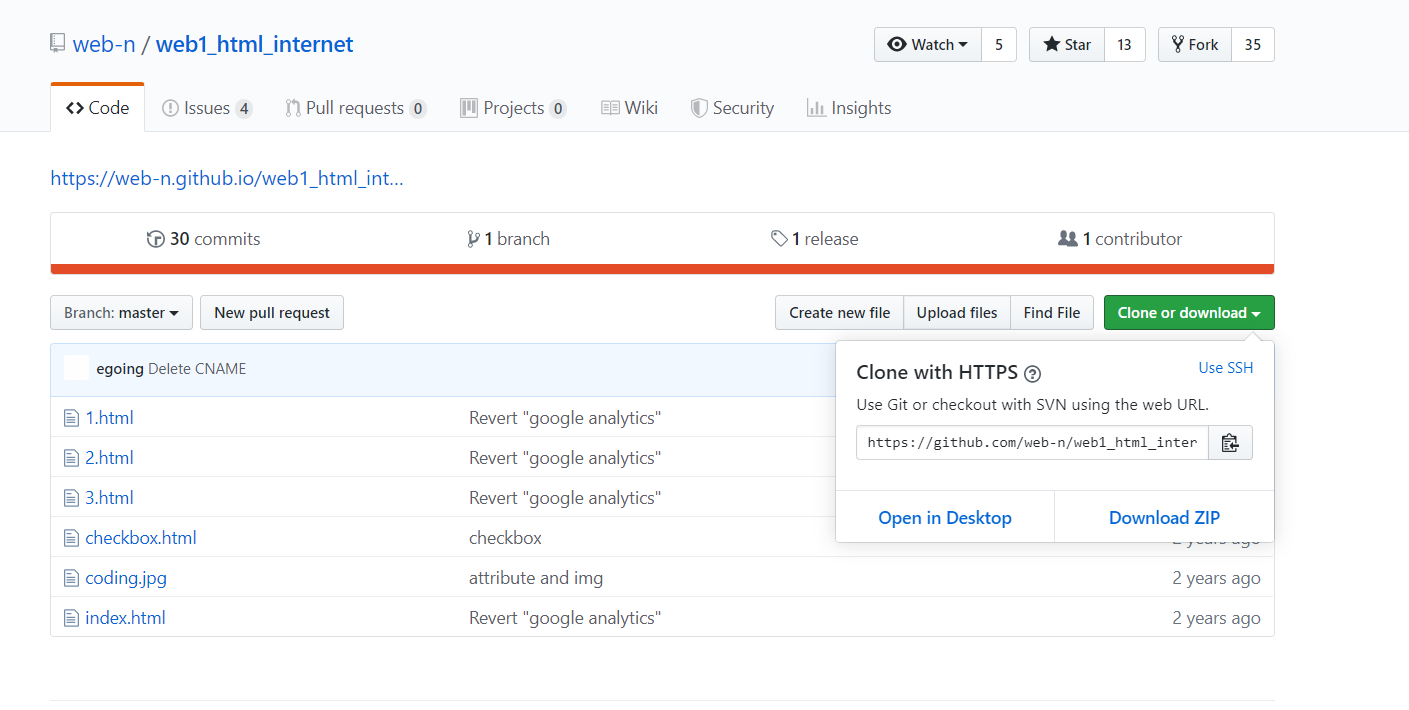This screenshot has width=1409, height=710.
Task: Open the Security tab
Action: click(x=732, y=108)
